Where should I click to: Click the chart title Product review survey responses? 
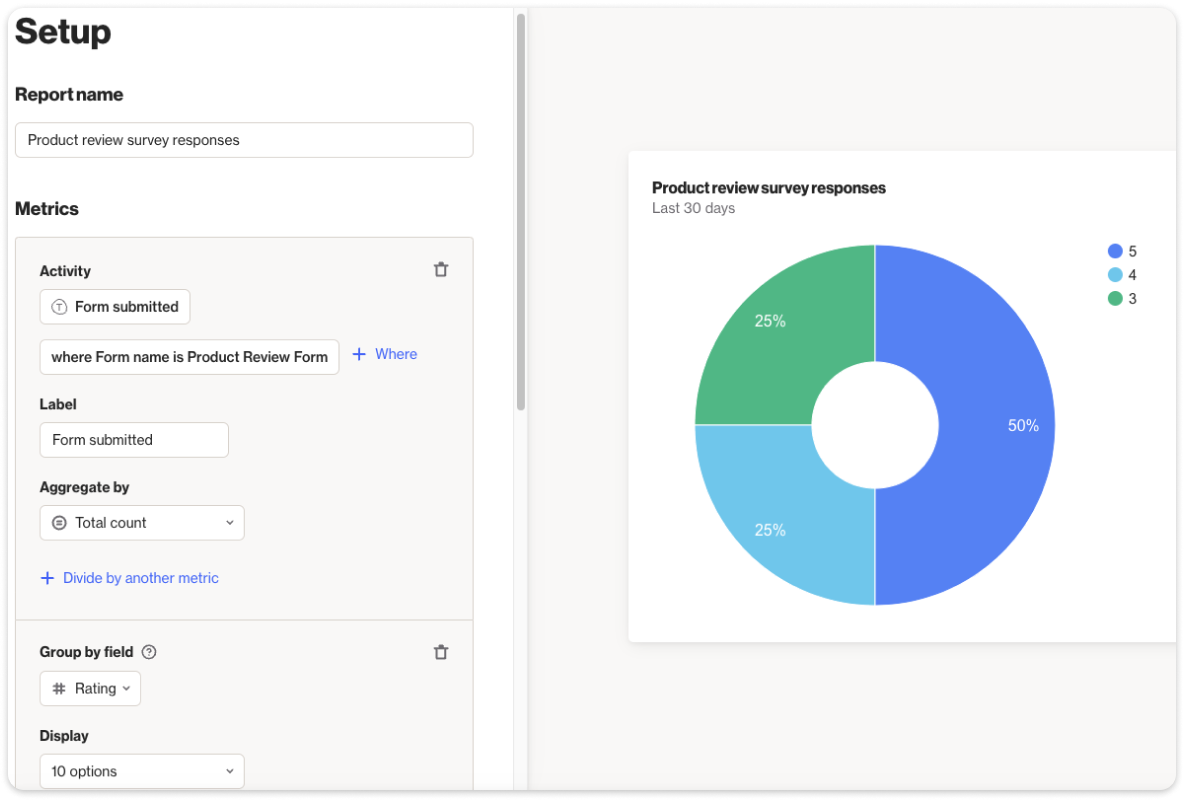769,188
